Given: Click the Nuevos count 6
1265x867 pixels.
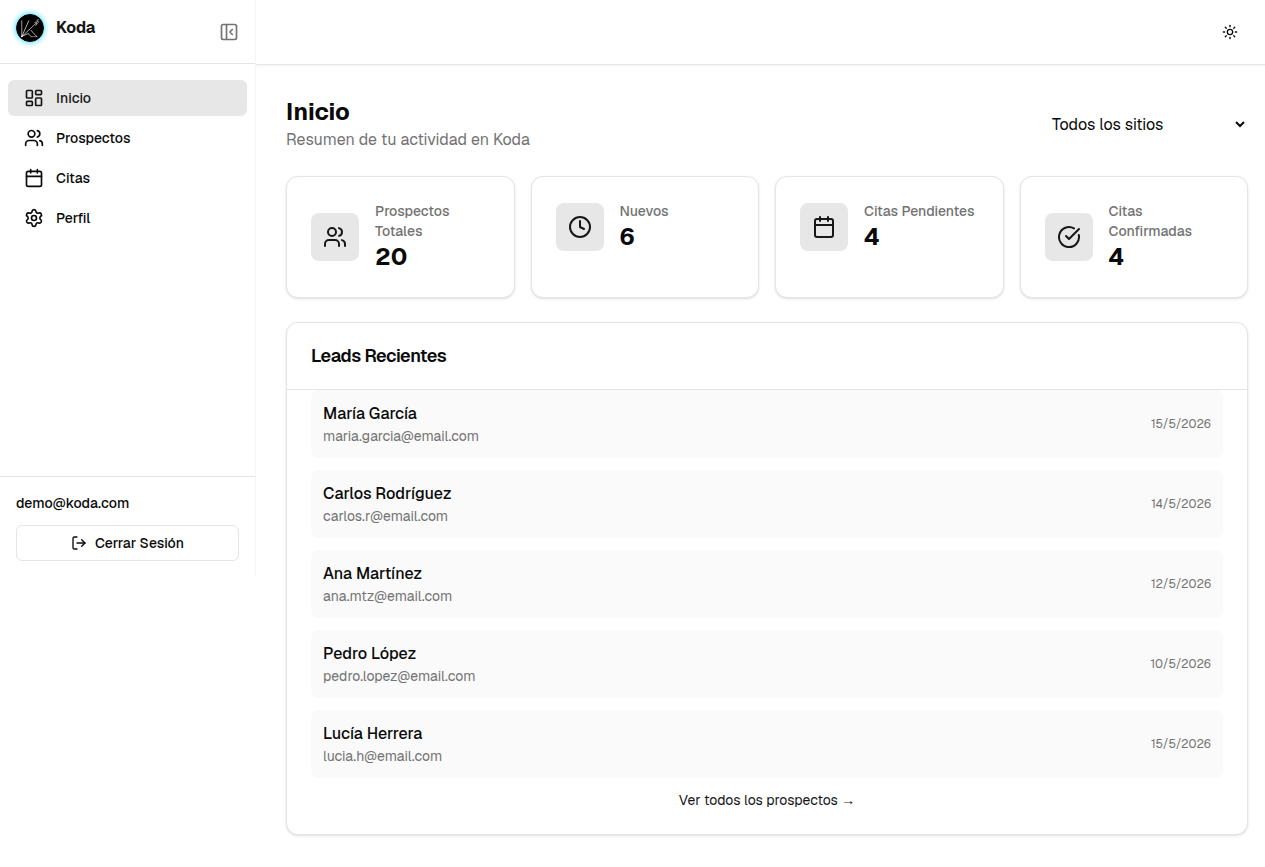Looking at the screenshot, I should click(x=627, y=237).
